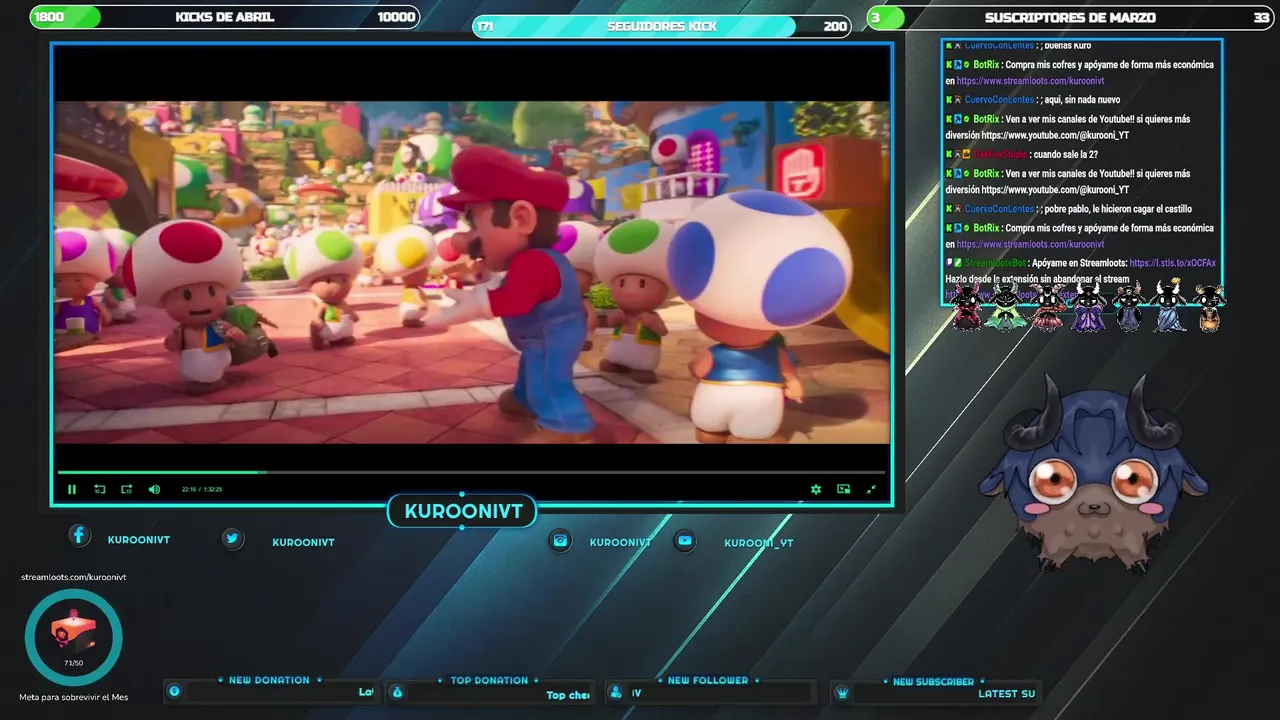Click the Mario movie video frame
The height and width of the screenshot is (720, 1280).
pyautogui.click(x=471, y=272)
